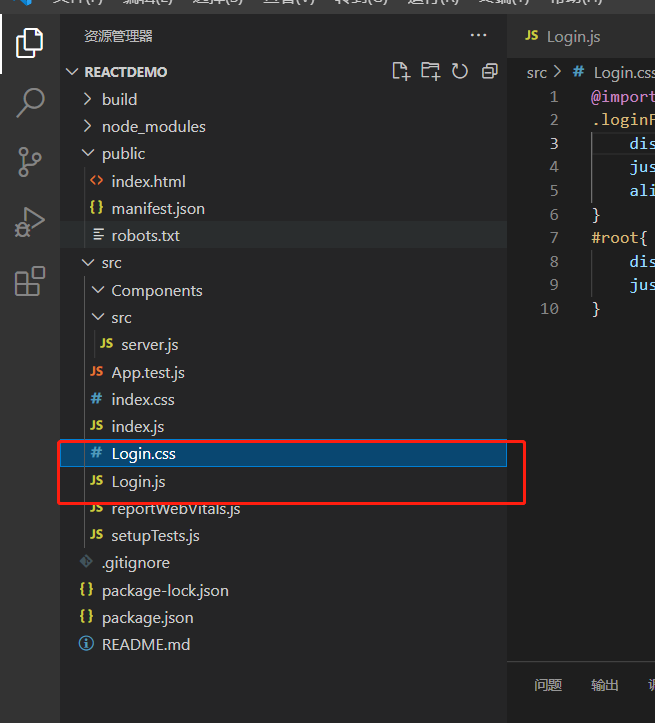Click line number 7 in editor gutter
This screenshot has width=655, height=723.
point(554,237)
